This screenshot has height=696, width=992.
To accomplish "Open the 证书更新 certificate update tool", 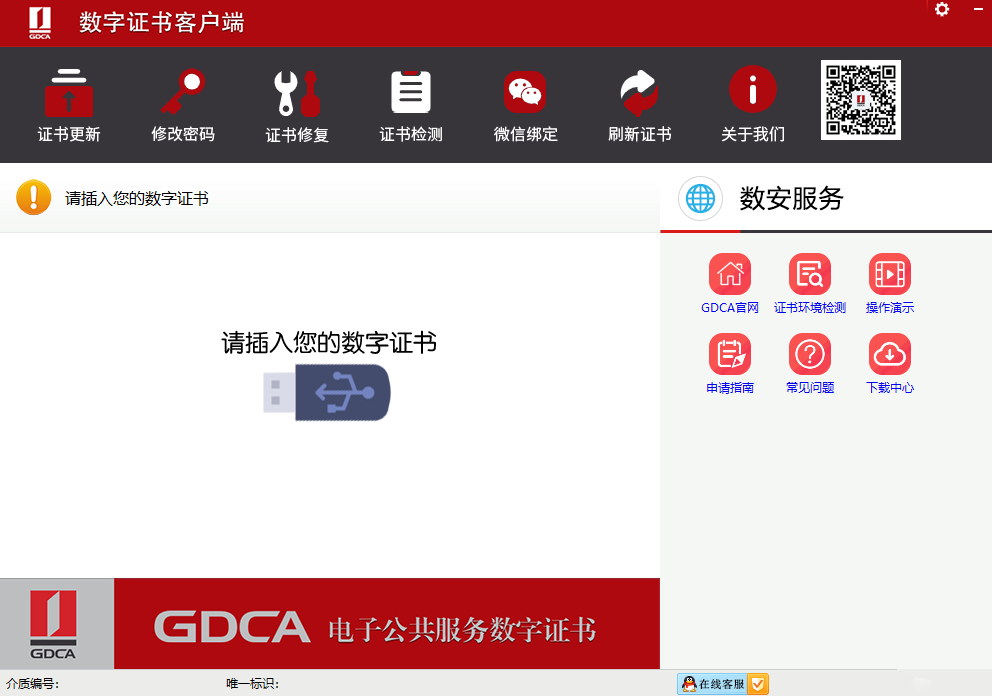I will [x=68, y=105].
